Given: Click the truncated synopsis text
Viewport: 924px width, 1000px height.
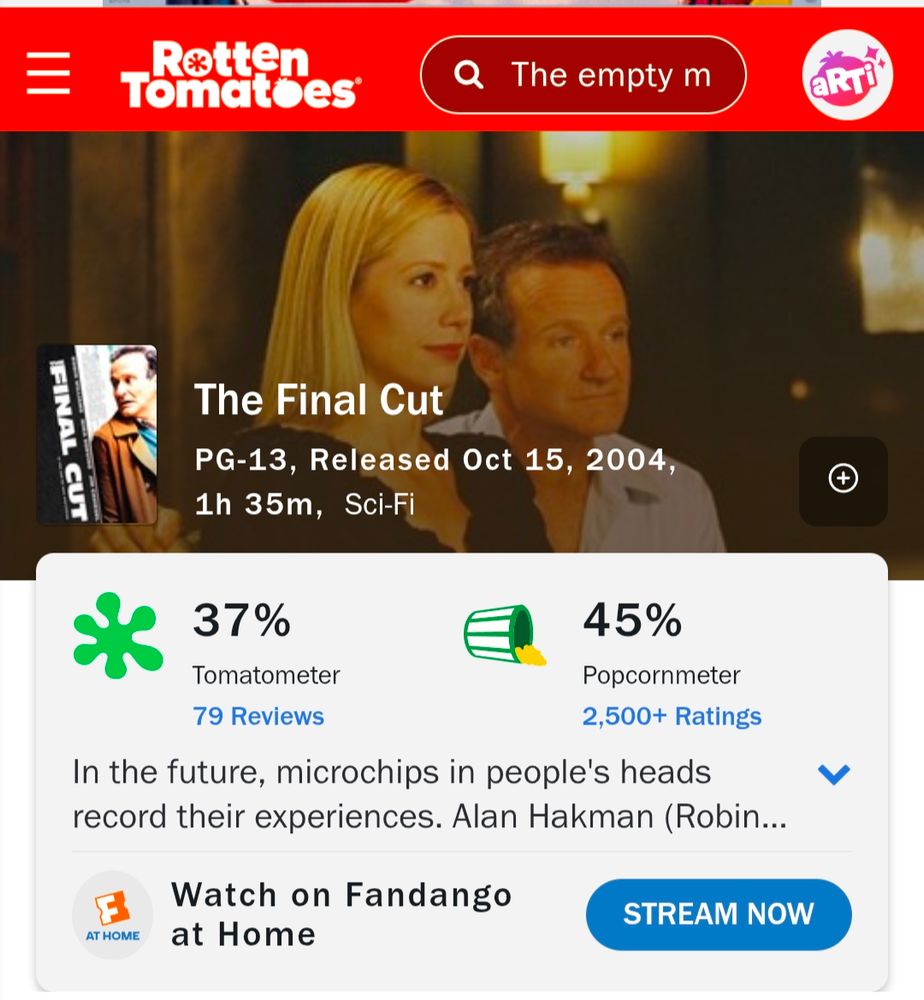Looking at the screenshot, I should point(430,794).
